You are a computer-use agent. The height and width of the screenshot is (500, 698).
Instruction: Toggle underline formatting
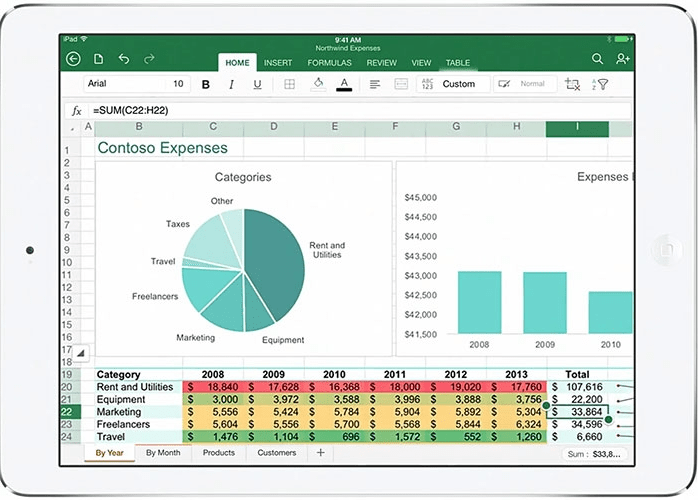tap(257, 85)
